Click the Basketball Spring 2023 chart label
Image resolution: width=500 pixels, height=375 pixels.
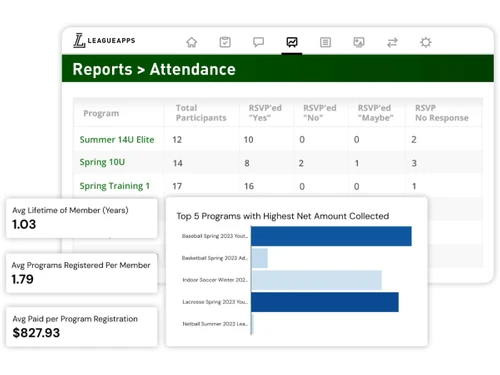click(x=215, y=258)
